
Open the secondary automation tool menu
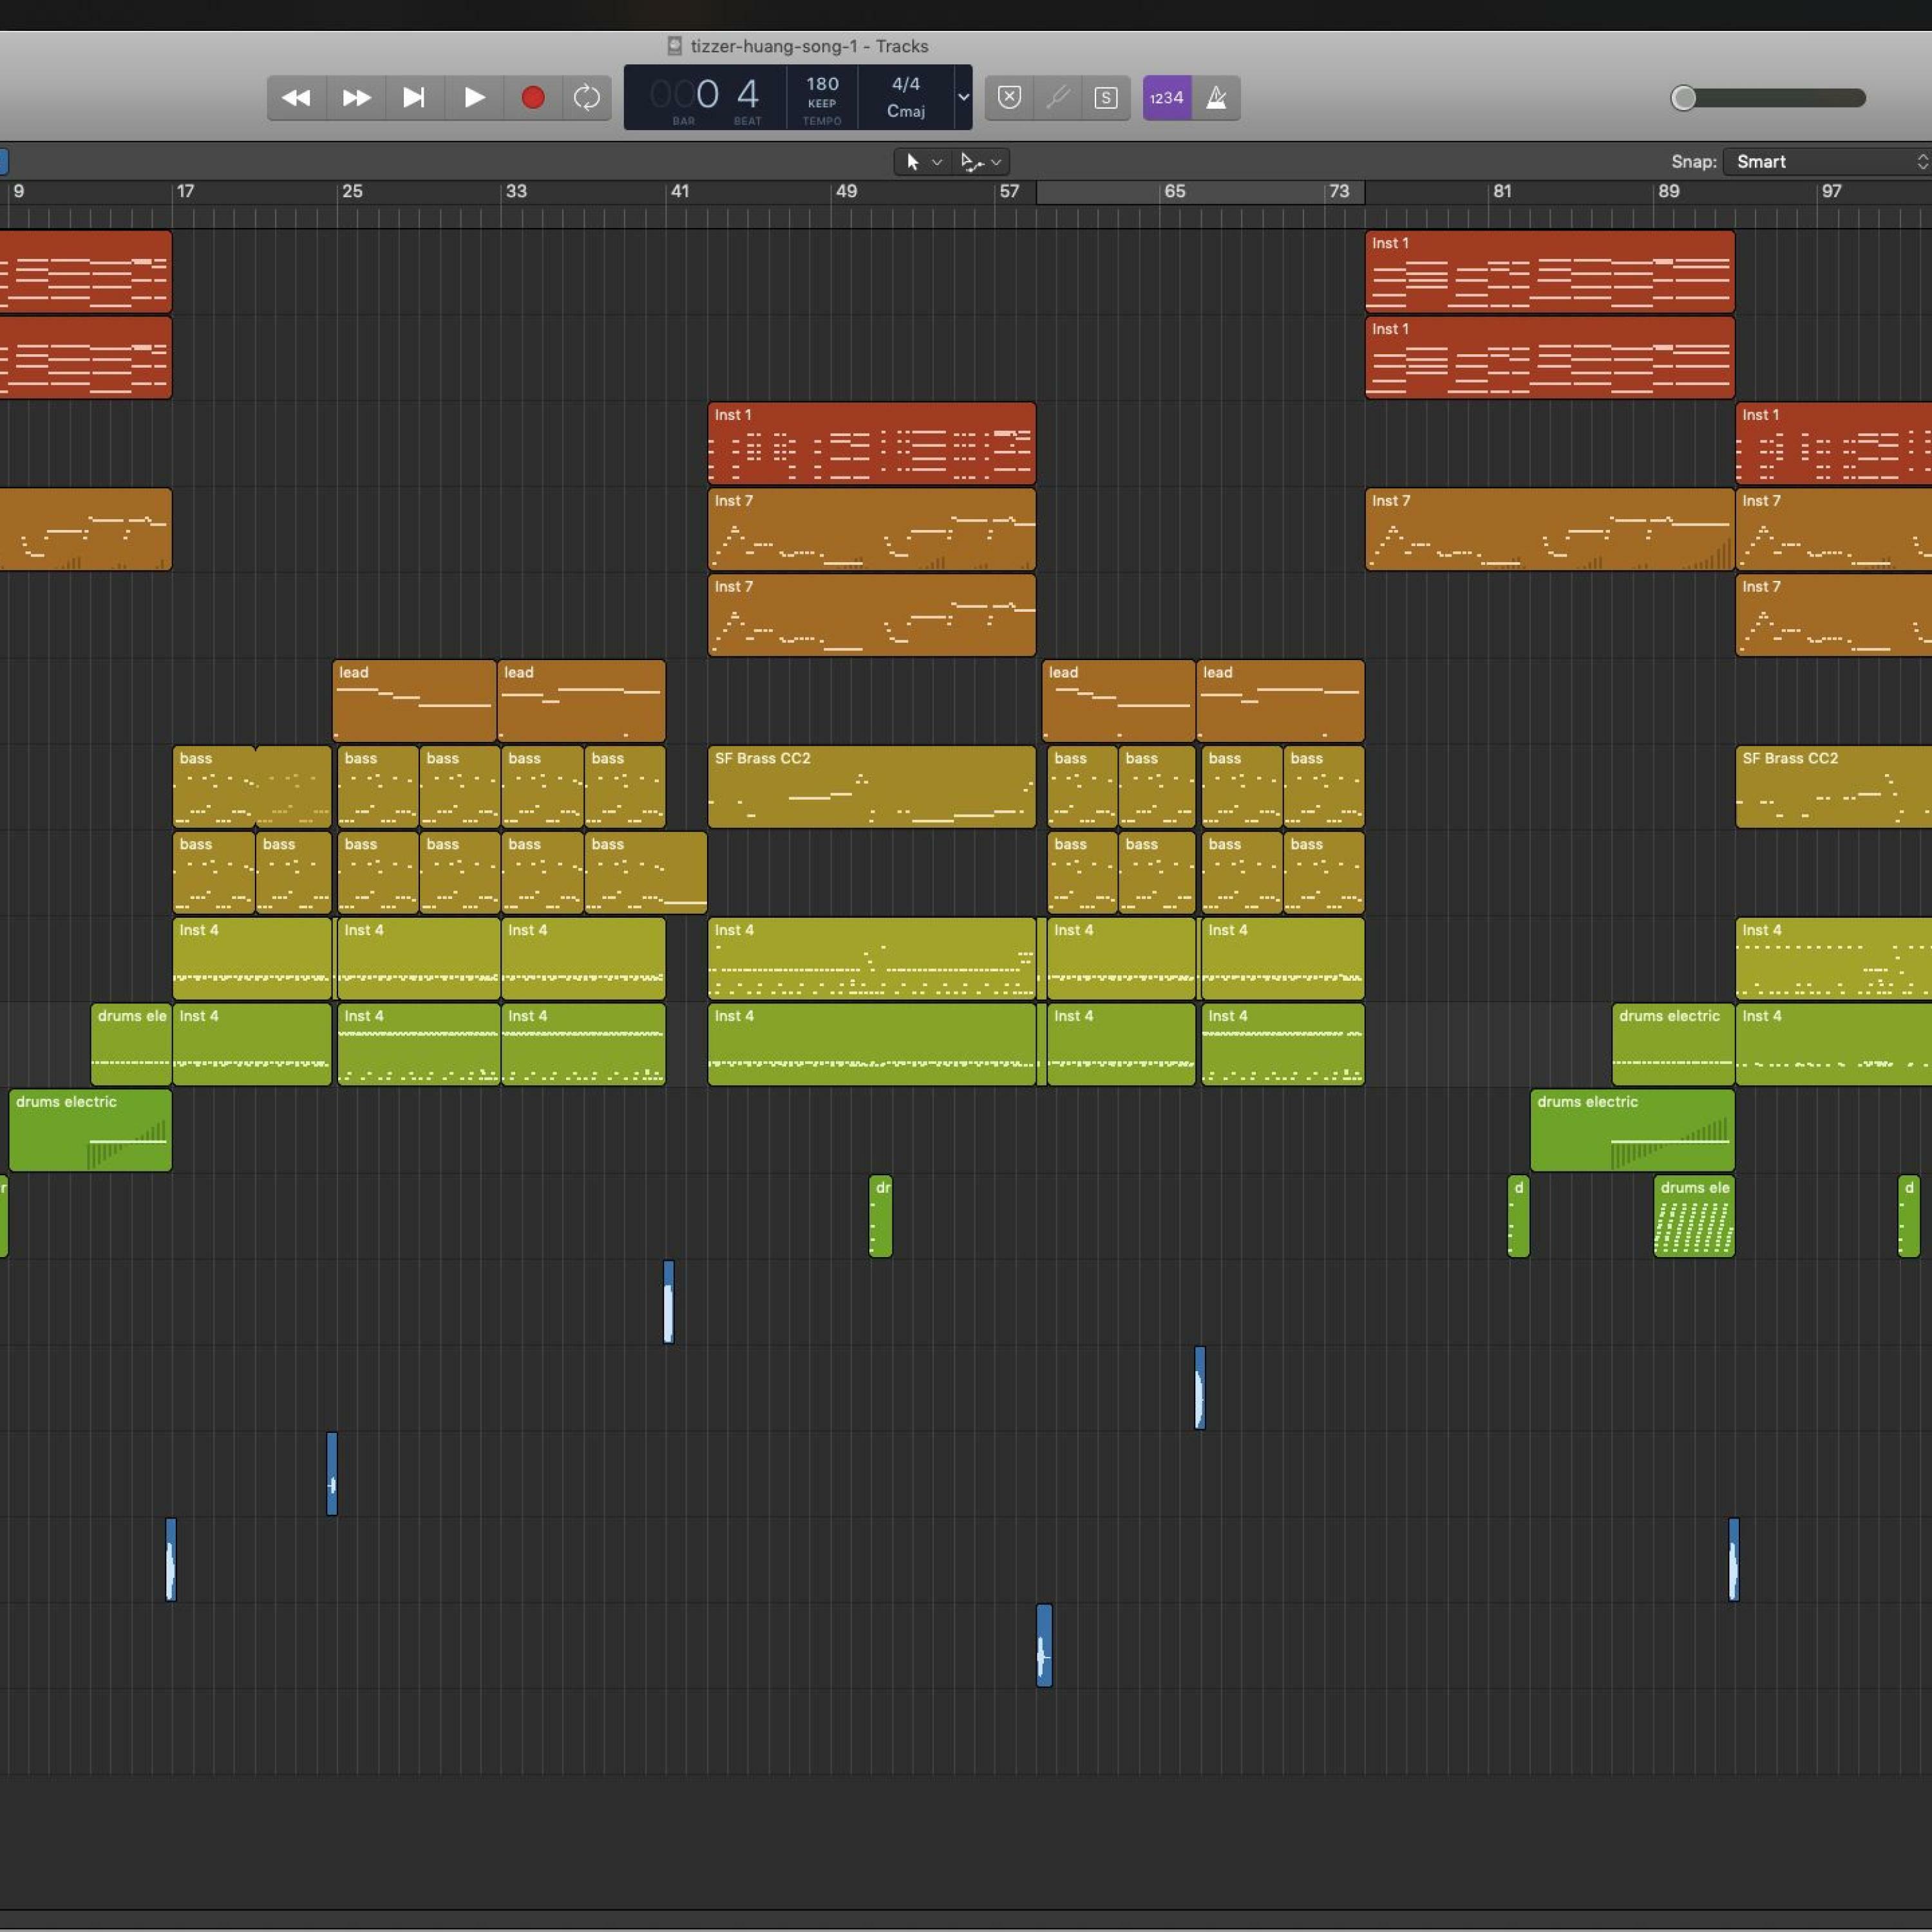point(980,161)
